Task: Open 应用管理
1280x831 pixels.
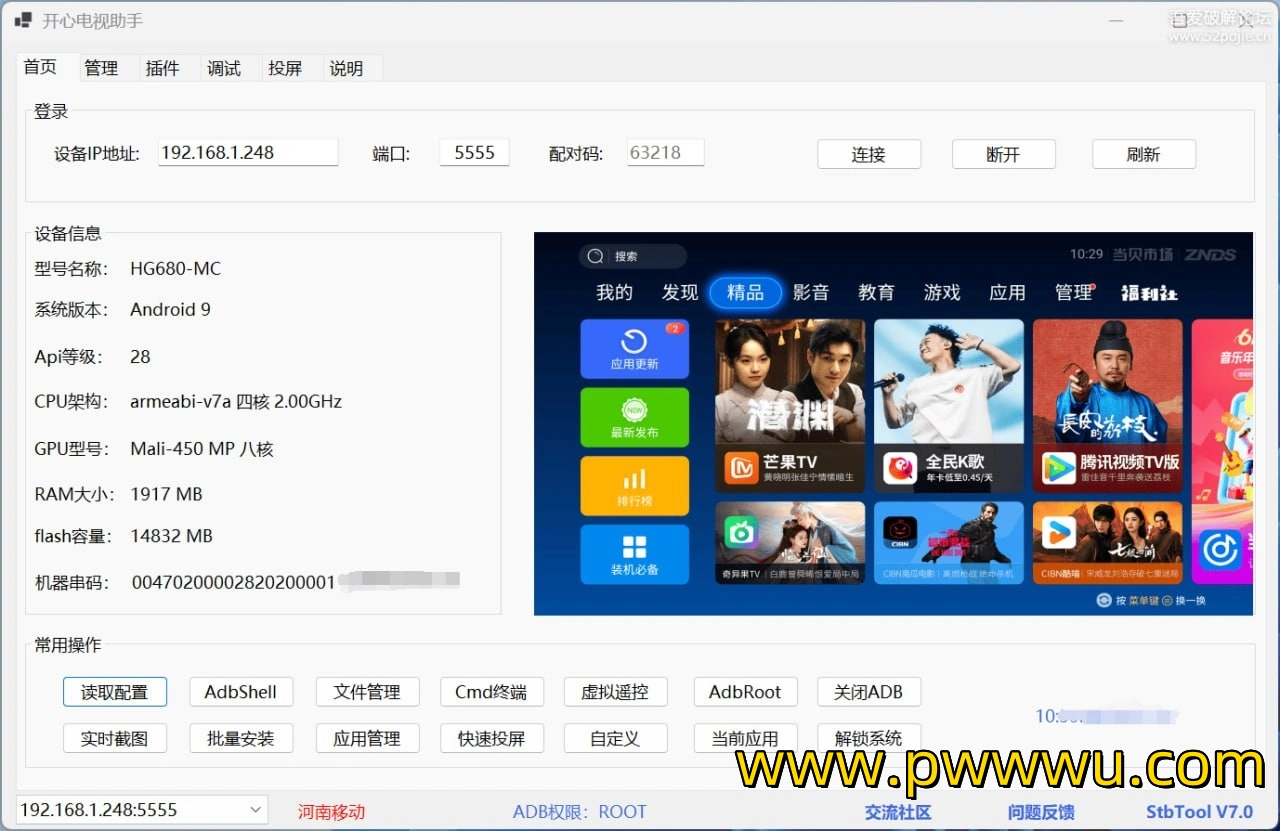Action: pos(367,738)
